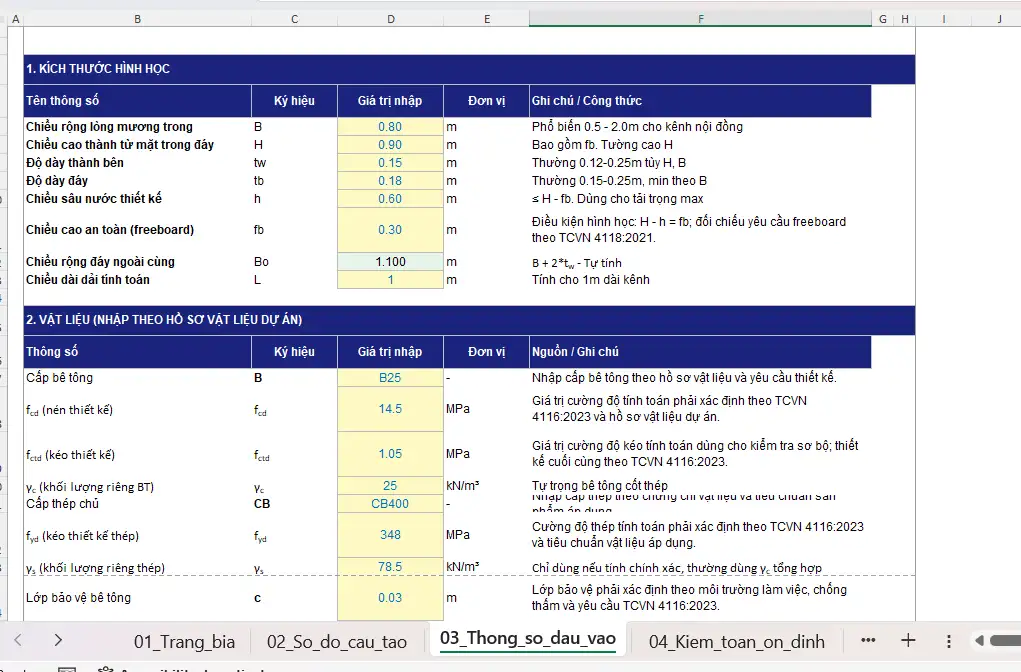The image size is (1021, 672).
Task: Click the length L value cell 1
Action: pos(390,279)
